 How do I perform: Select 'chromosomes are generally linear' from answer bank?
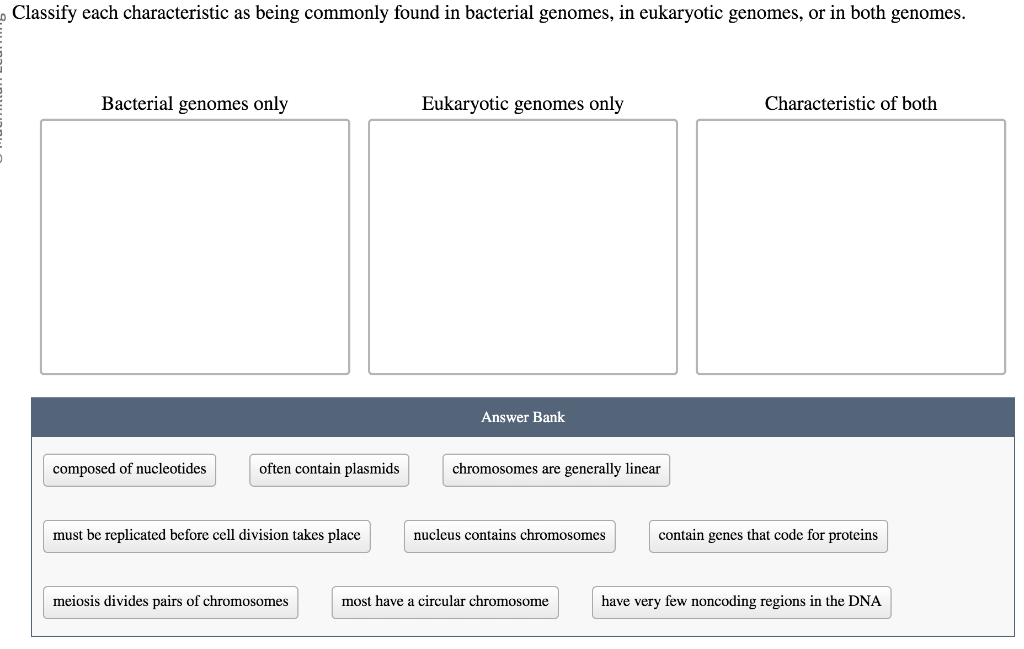pyautogui.click(x=556, y=469)
